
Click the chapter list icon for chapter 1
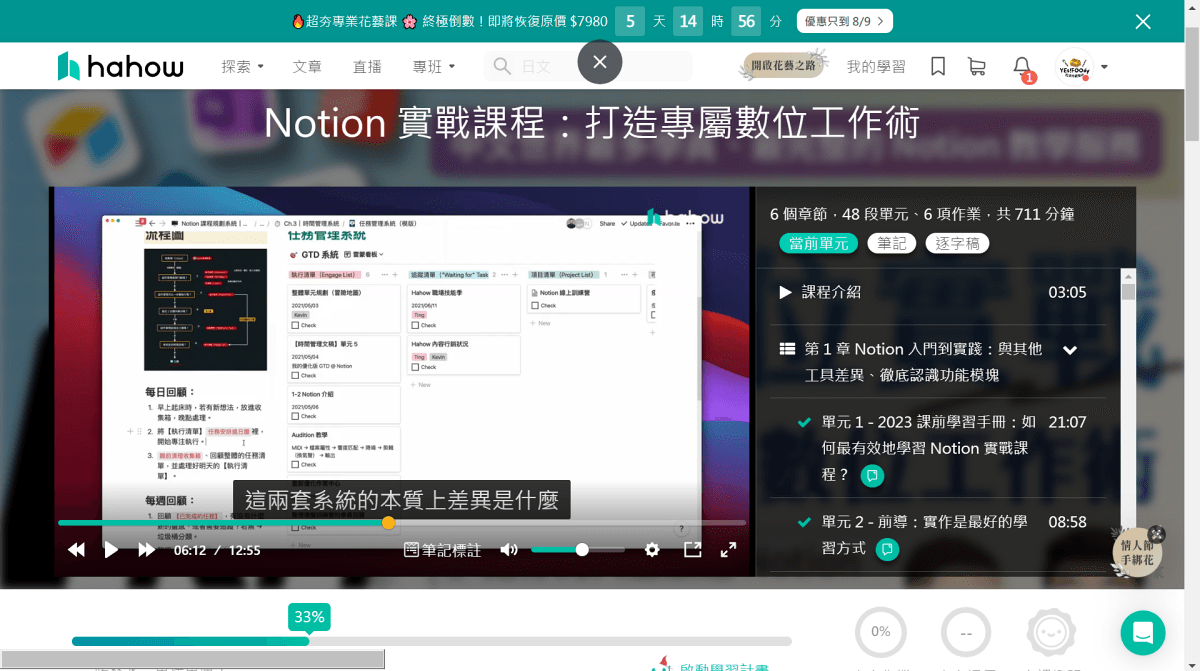[x=787, y=349]
